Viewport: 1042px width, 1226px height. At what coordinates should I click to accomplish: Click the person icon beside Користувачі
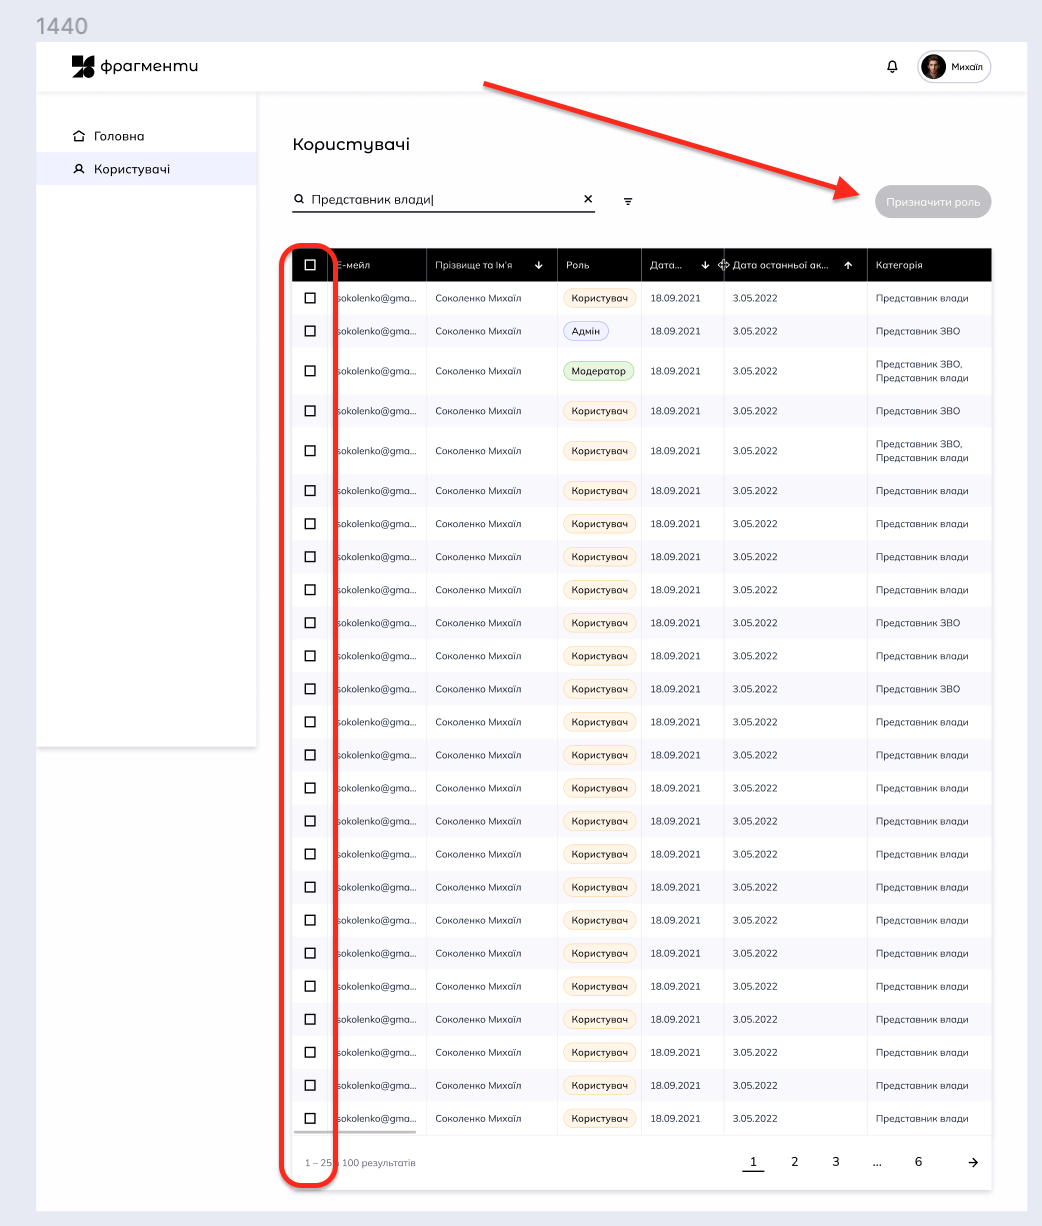(79, 169)
